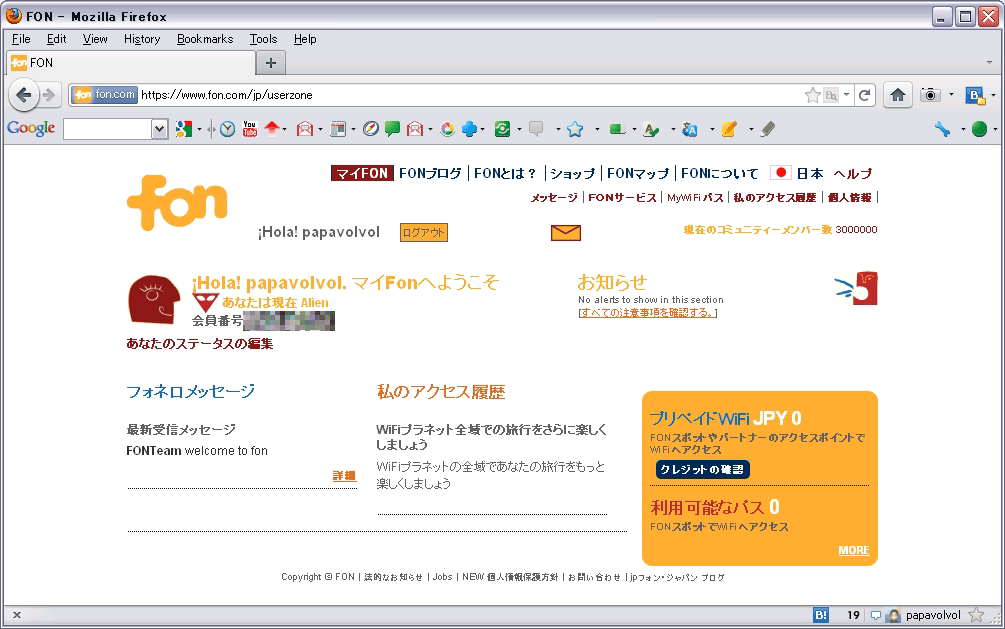Viewport: 1005px width, 629px height.
Task: Click the blue star bookmarks toolbar icon
Action: 575,129
